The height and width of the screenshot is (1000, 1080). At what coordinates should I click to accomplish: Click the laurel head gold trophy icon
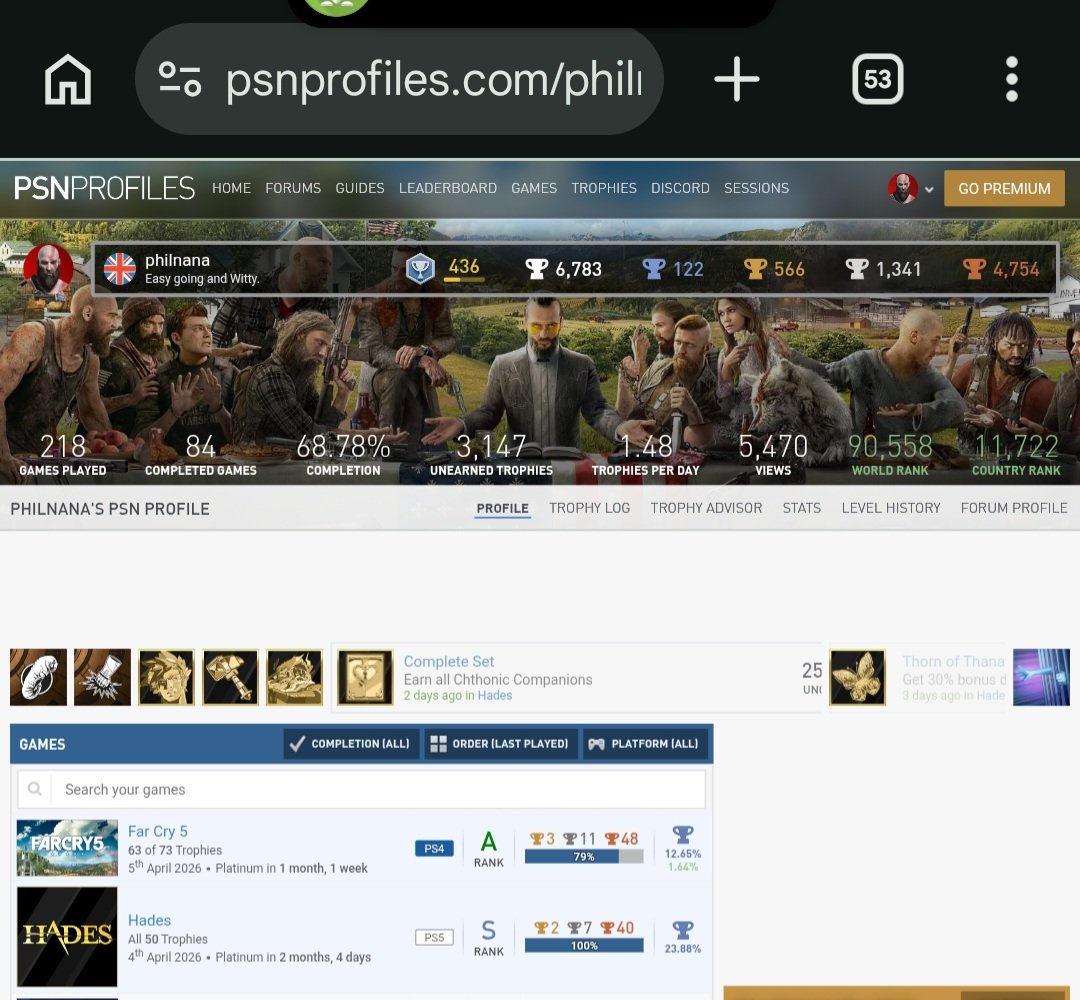coord(166,677)
